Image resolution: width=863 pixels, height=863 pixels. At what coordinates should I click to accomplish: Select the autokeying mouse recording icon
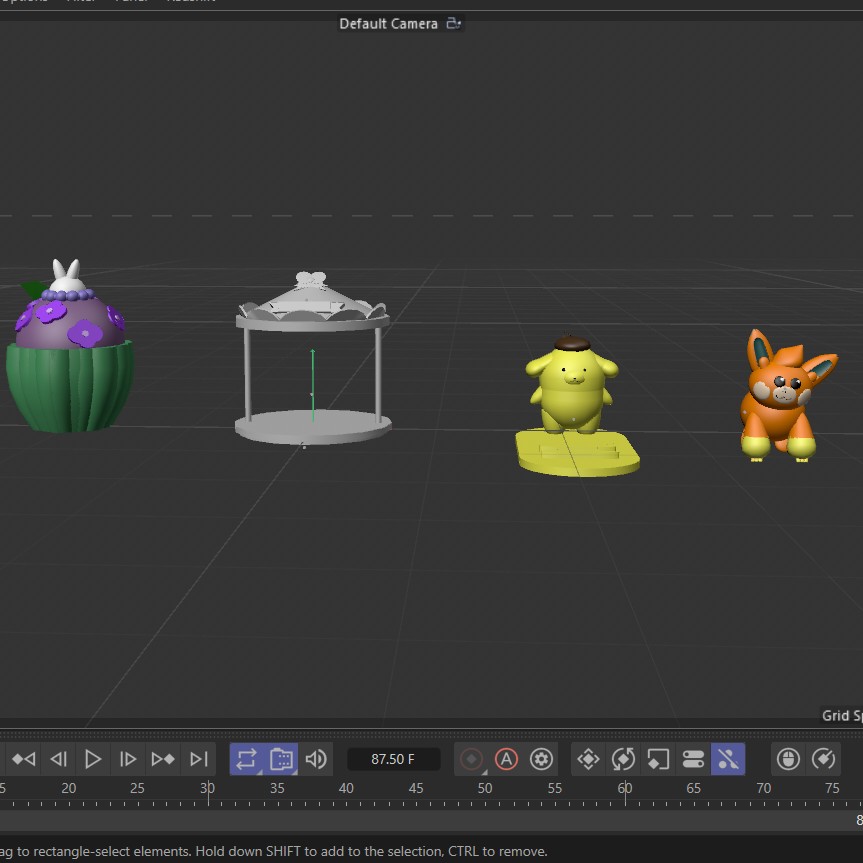coord(788,759)
